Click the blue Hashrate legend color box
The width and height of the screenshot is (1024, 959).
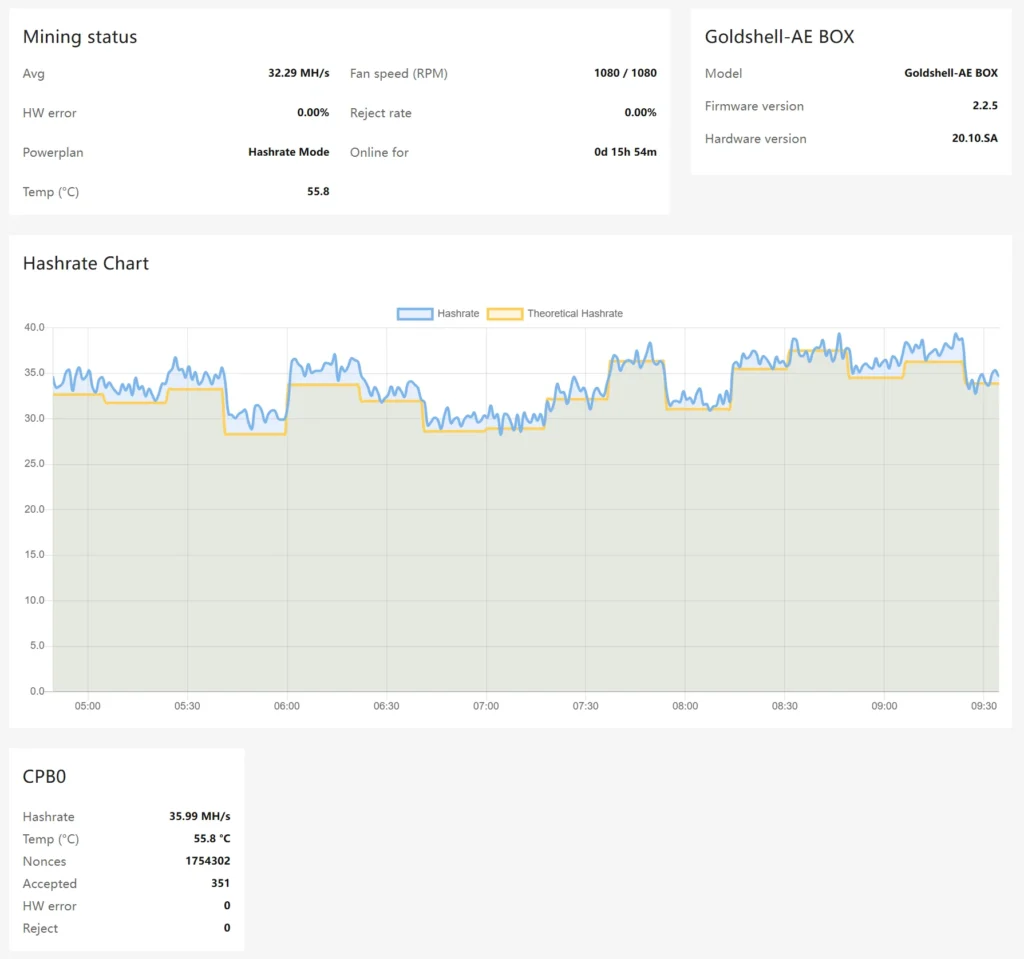tap(414, 313)
